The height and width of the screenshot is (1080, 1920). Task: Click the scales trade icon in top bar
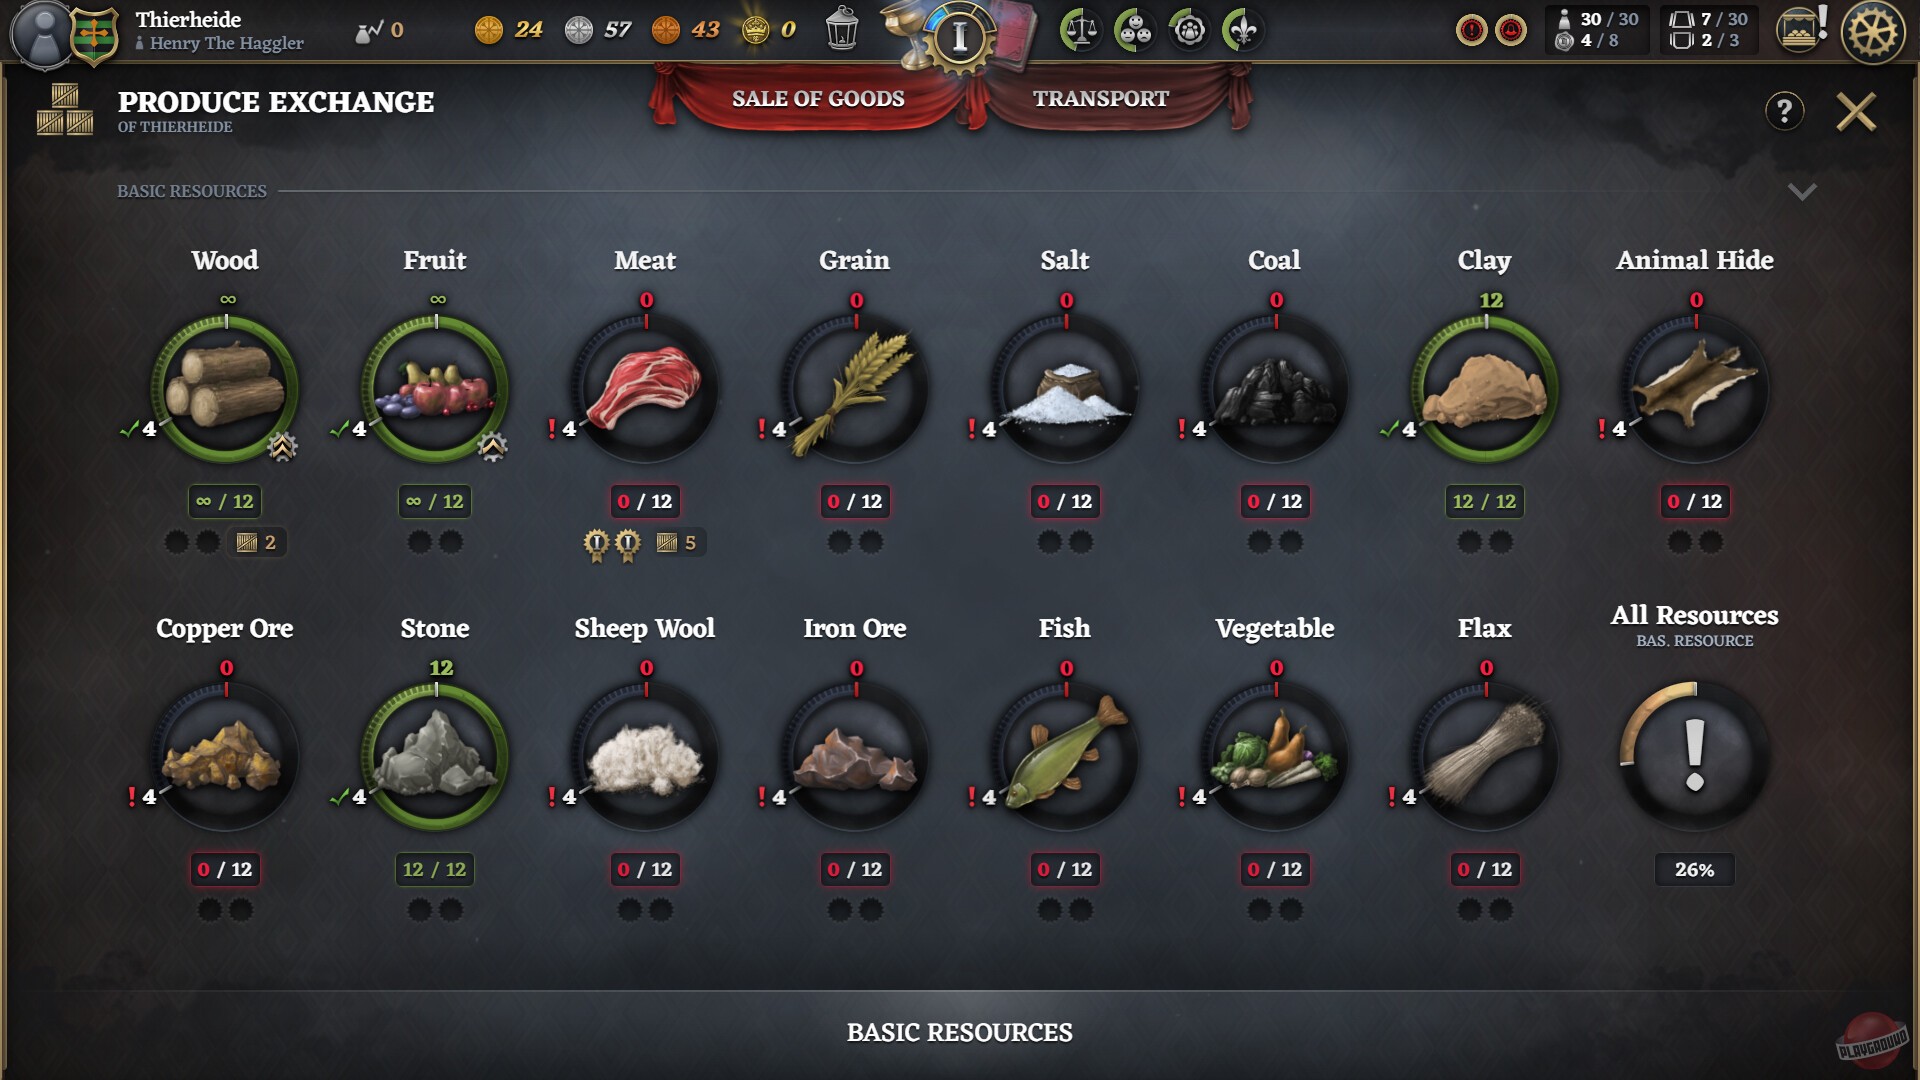[1080, 31]
